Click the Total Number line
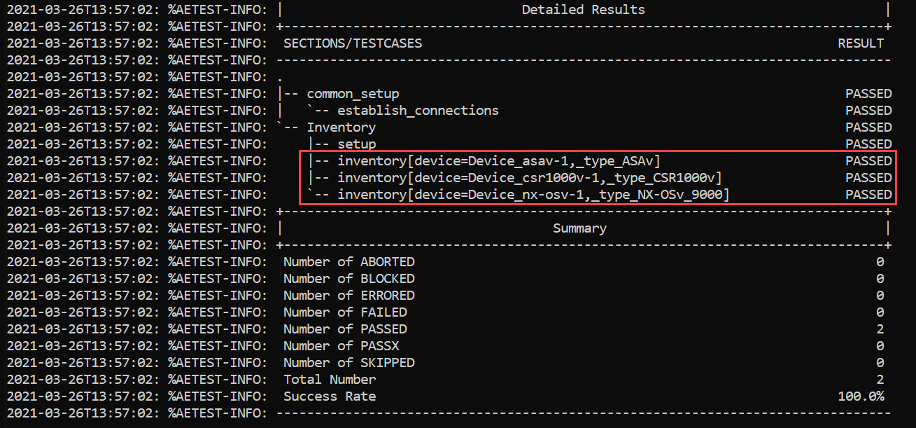This screenshot has width=916, height=428. tap(584, 380)
